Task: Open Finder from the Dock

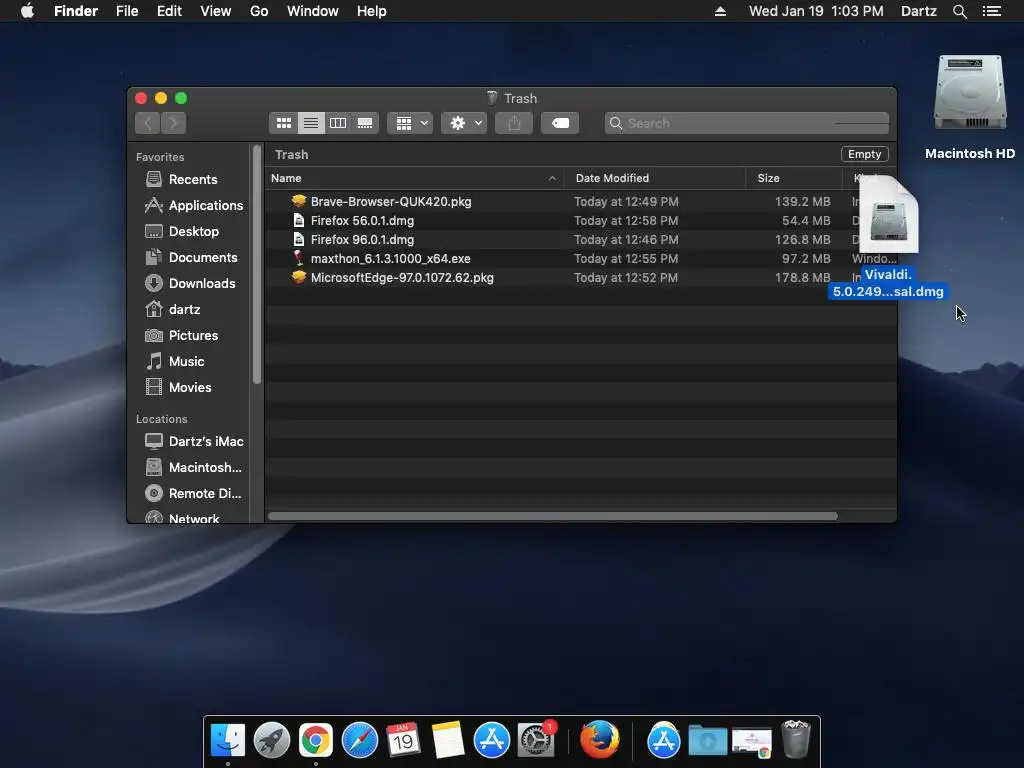Action: tap(227, 741)
